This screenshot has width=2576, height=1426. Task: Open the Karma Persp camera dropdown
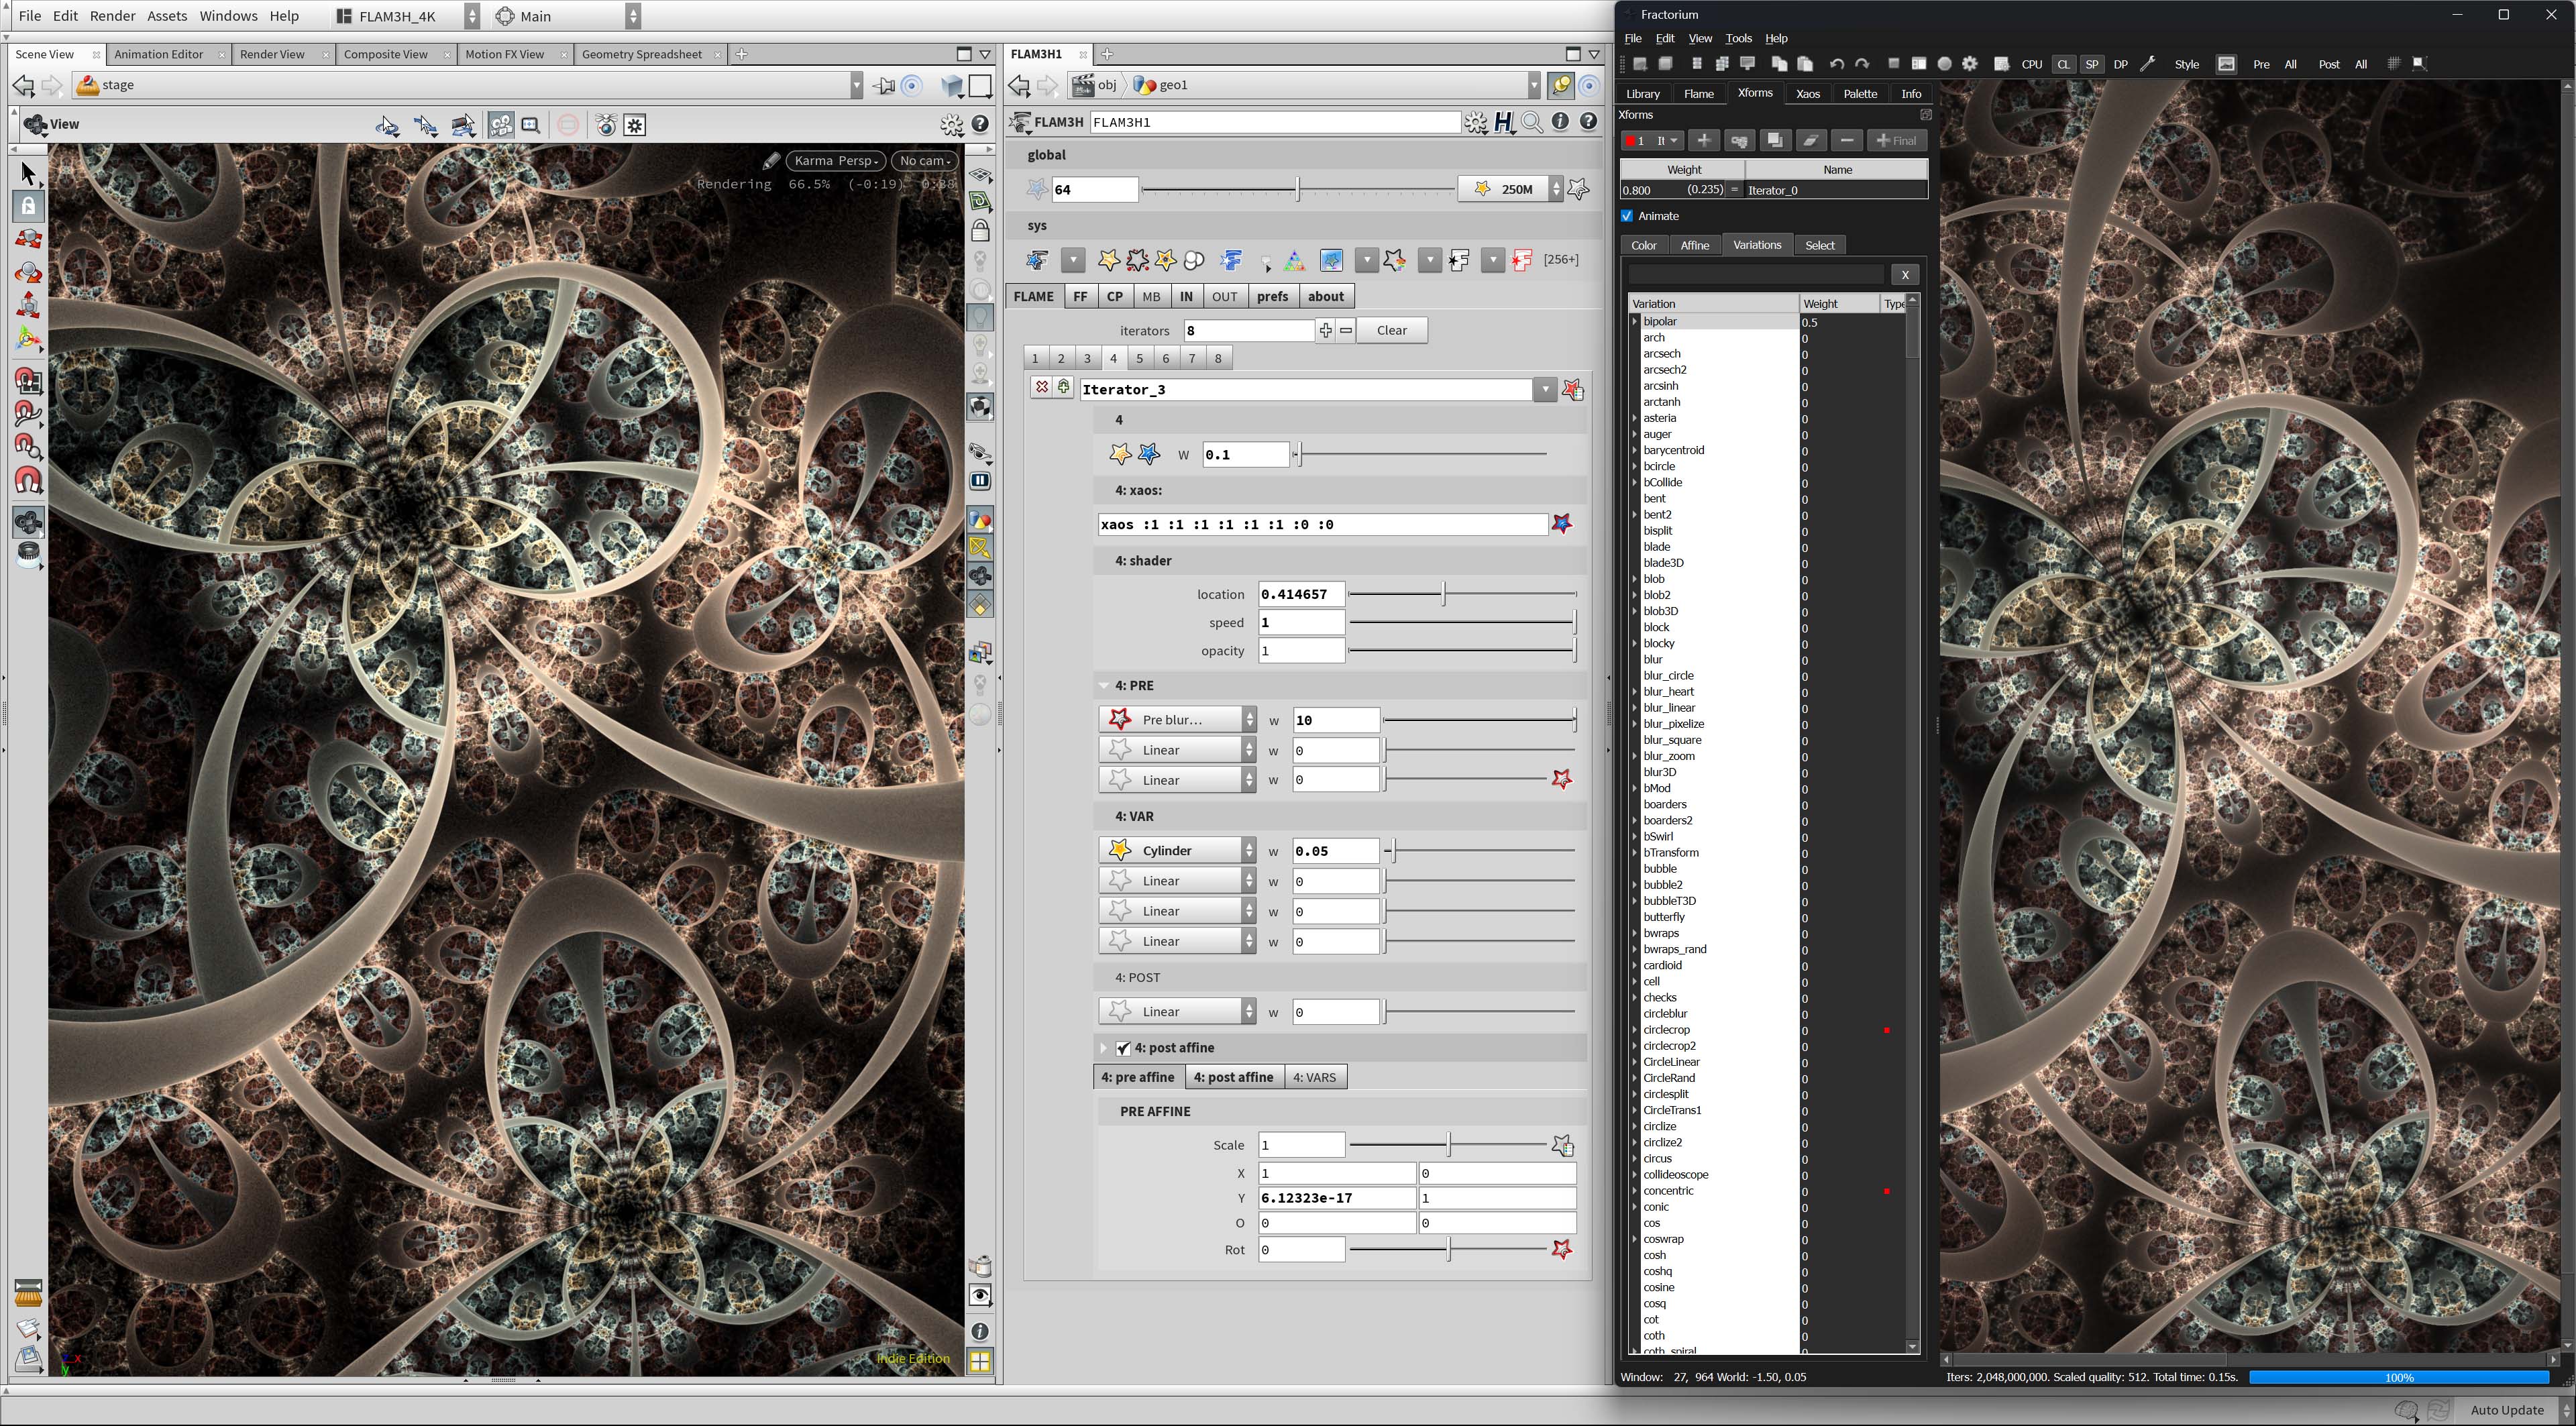click(835, 160)
